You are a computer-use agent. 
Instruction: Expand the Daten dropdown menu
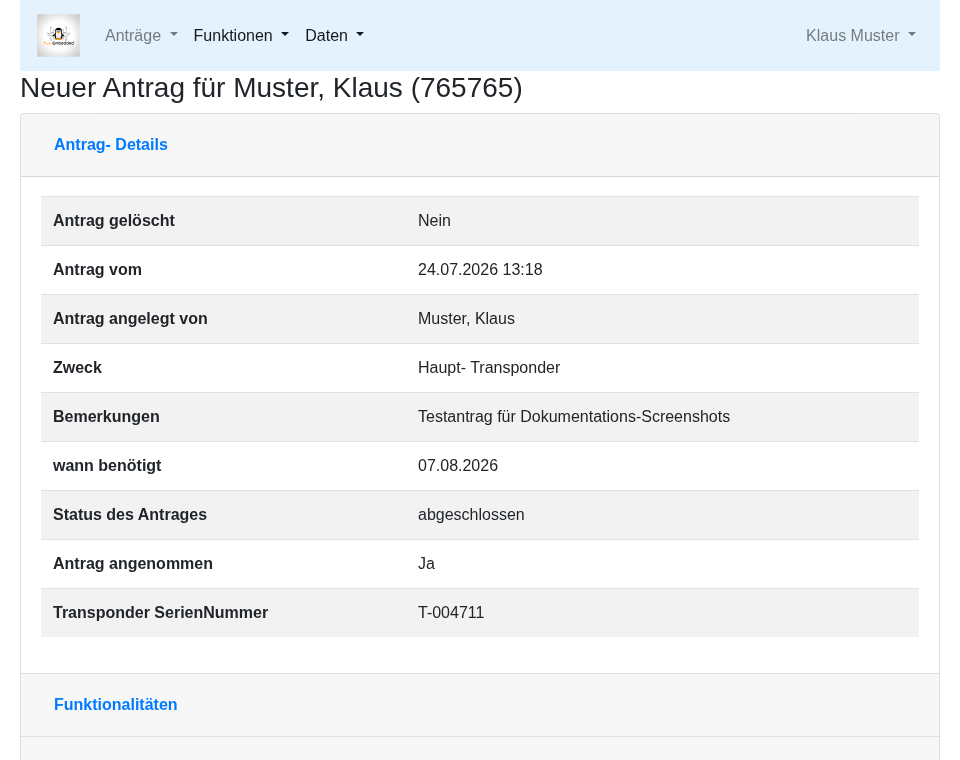coord(334,36)
